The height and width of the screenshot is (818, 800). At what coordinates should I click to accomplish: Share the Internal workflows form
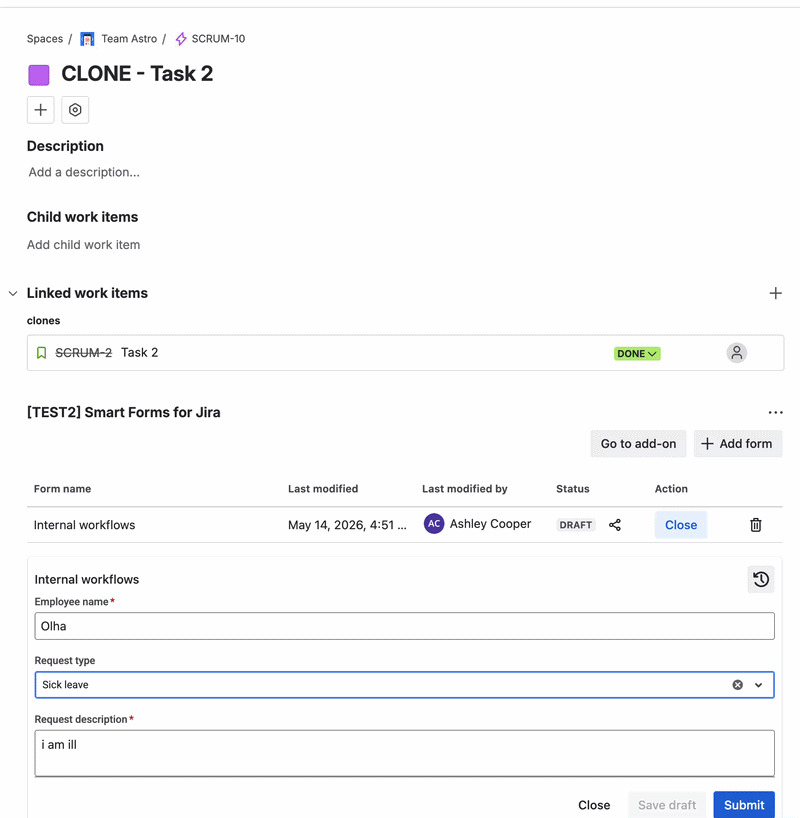click(615, 525)
